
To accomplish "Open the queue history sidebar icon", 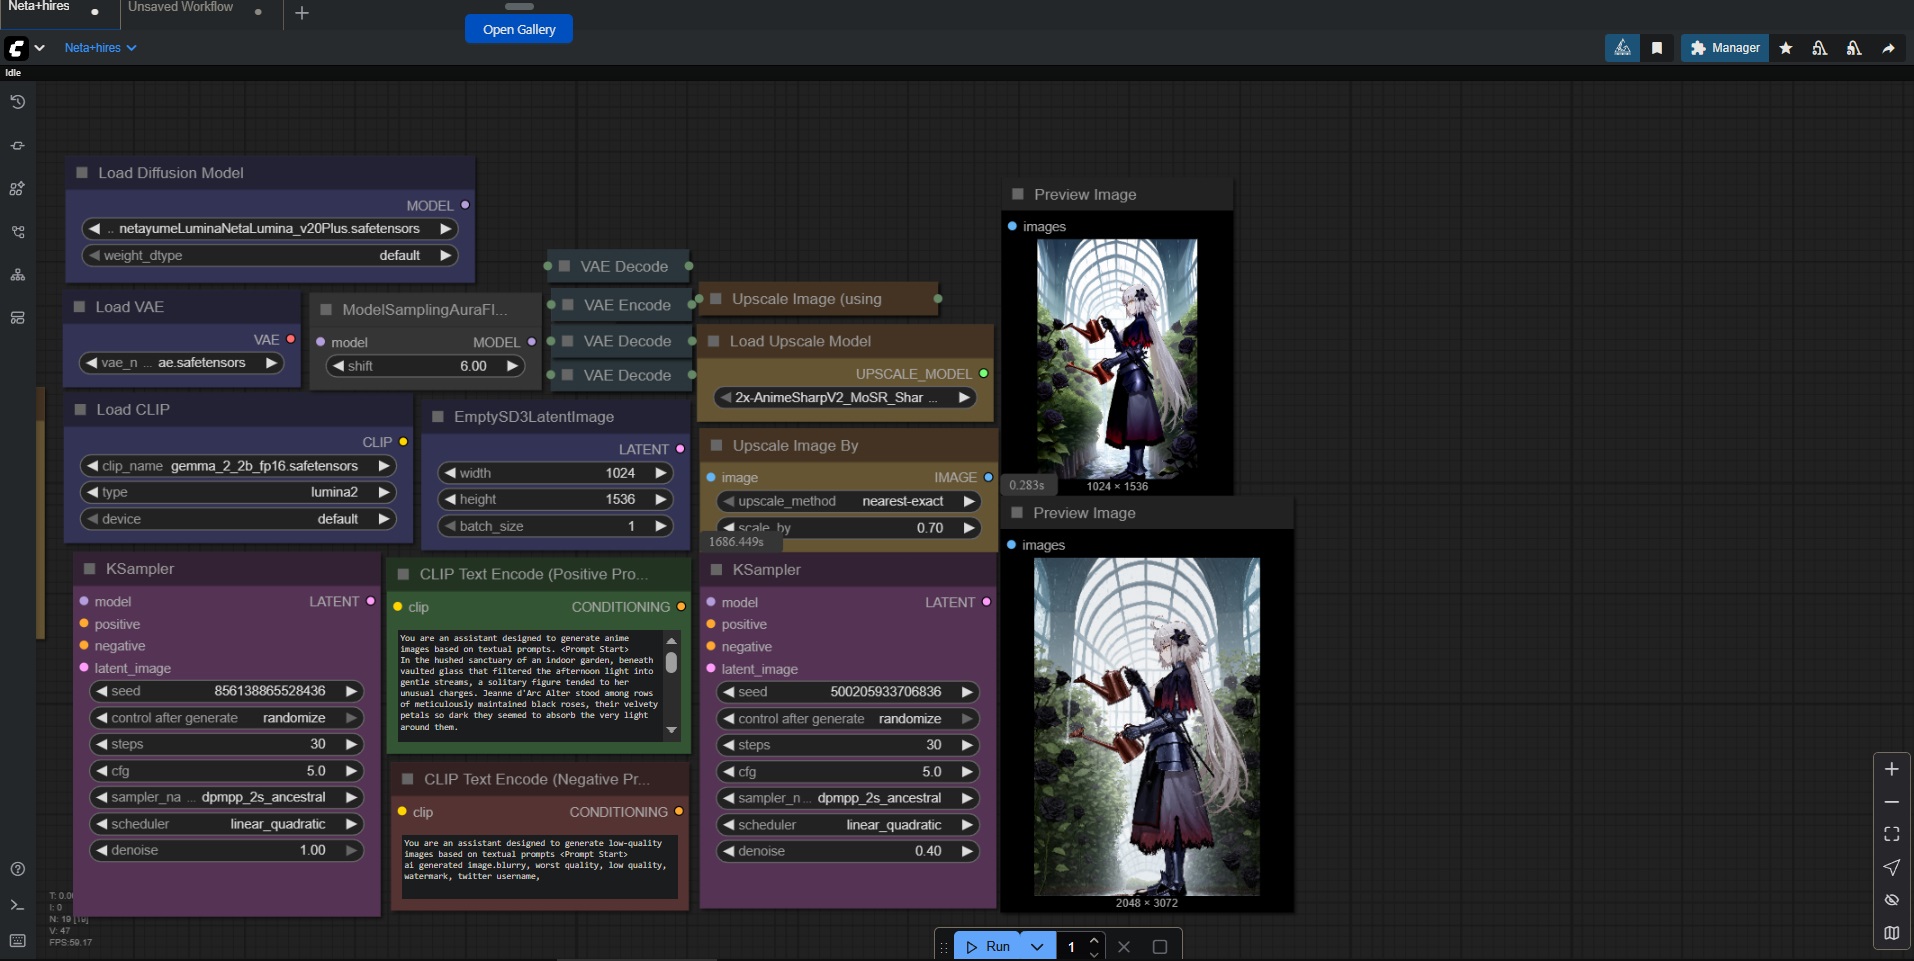I will [17, 102].
